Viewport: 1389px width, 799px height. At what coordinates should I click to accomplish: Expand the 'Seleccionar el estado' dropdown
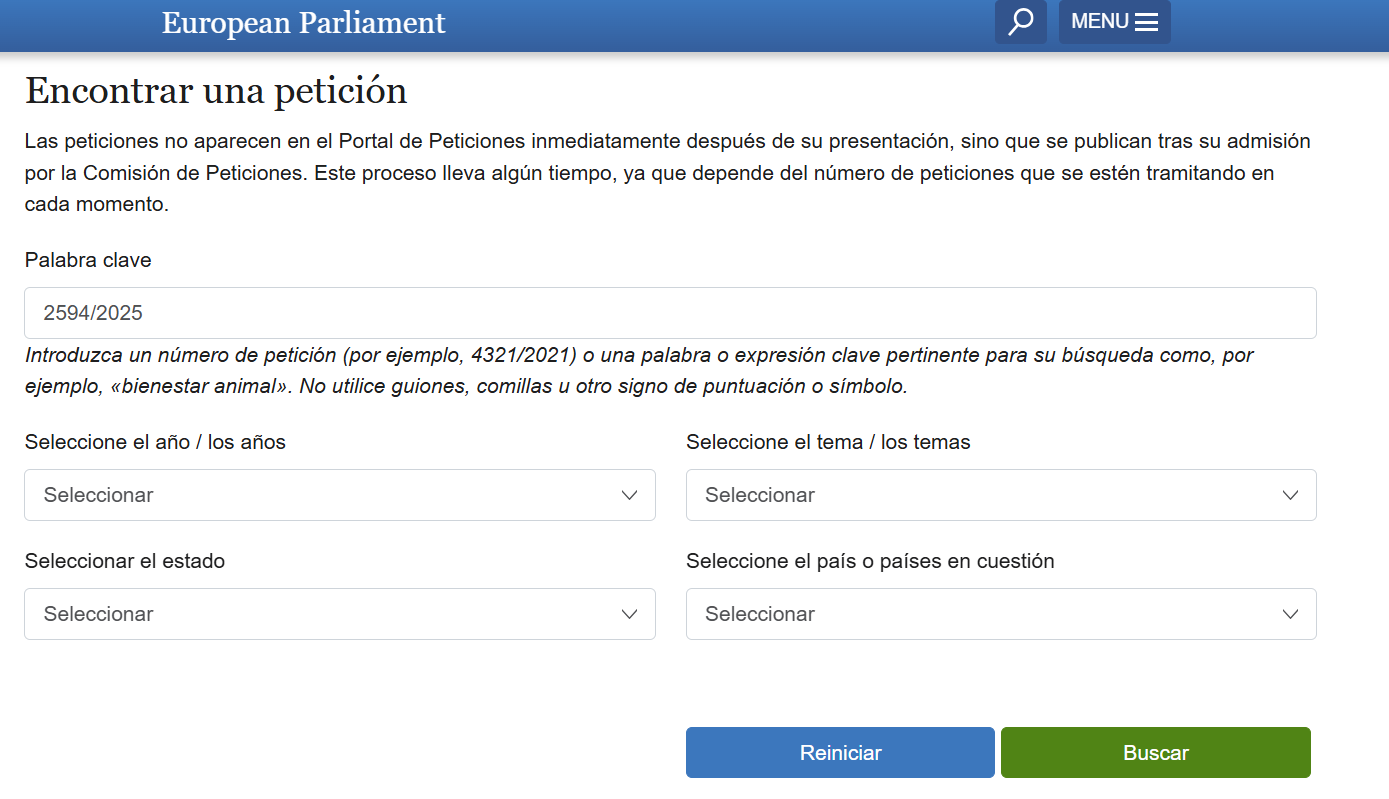pyautogui.click(x=339, y=613)
